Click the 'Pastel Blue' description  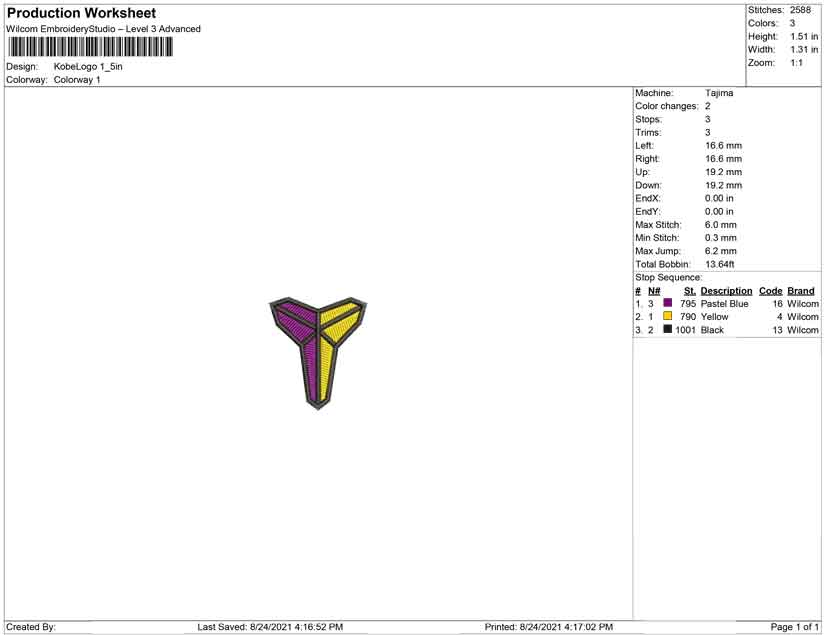(725, 304)
